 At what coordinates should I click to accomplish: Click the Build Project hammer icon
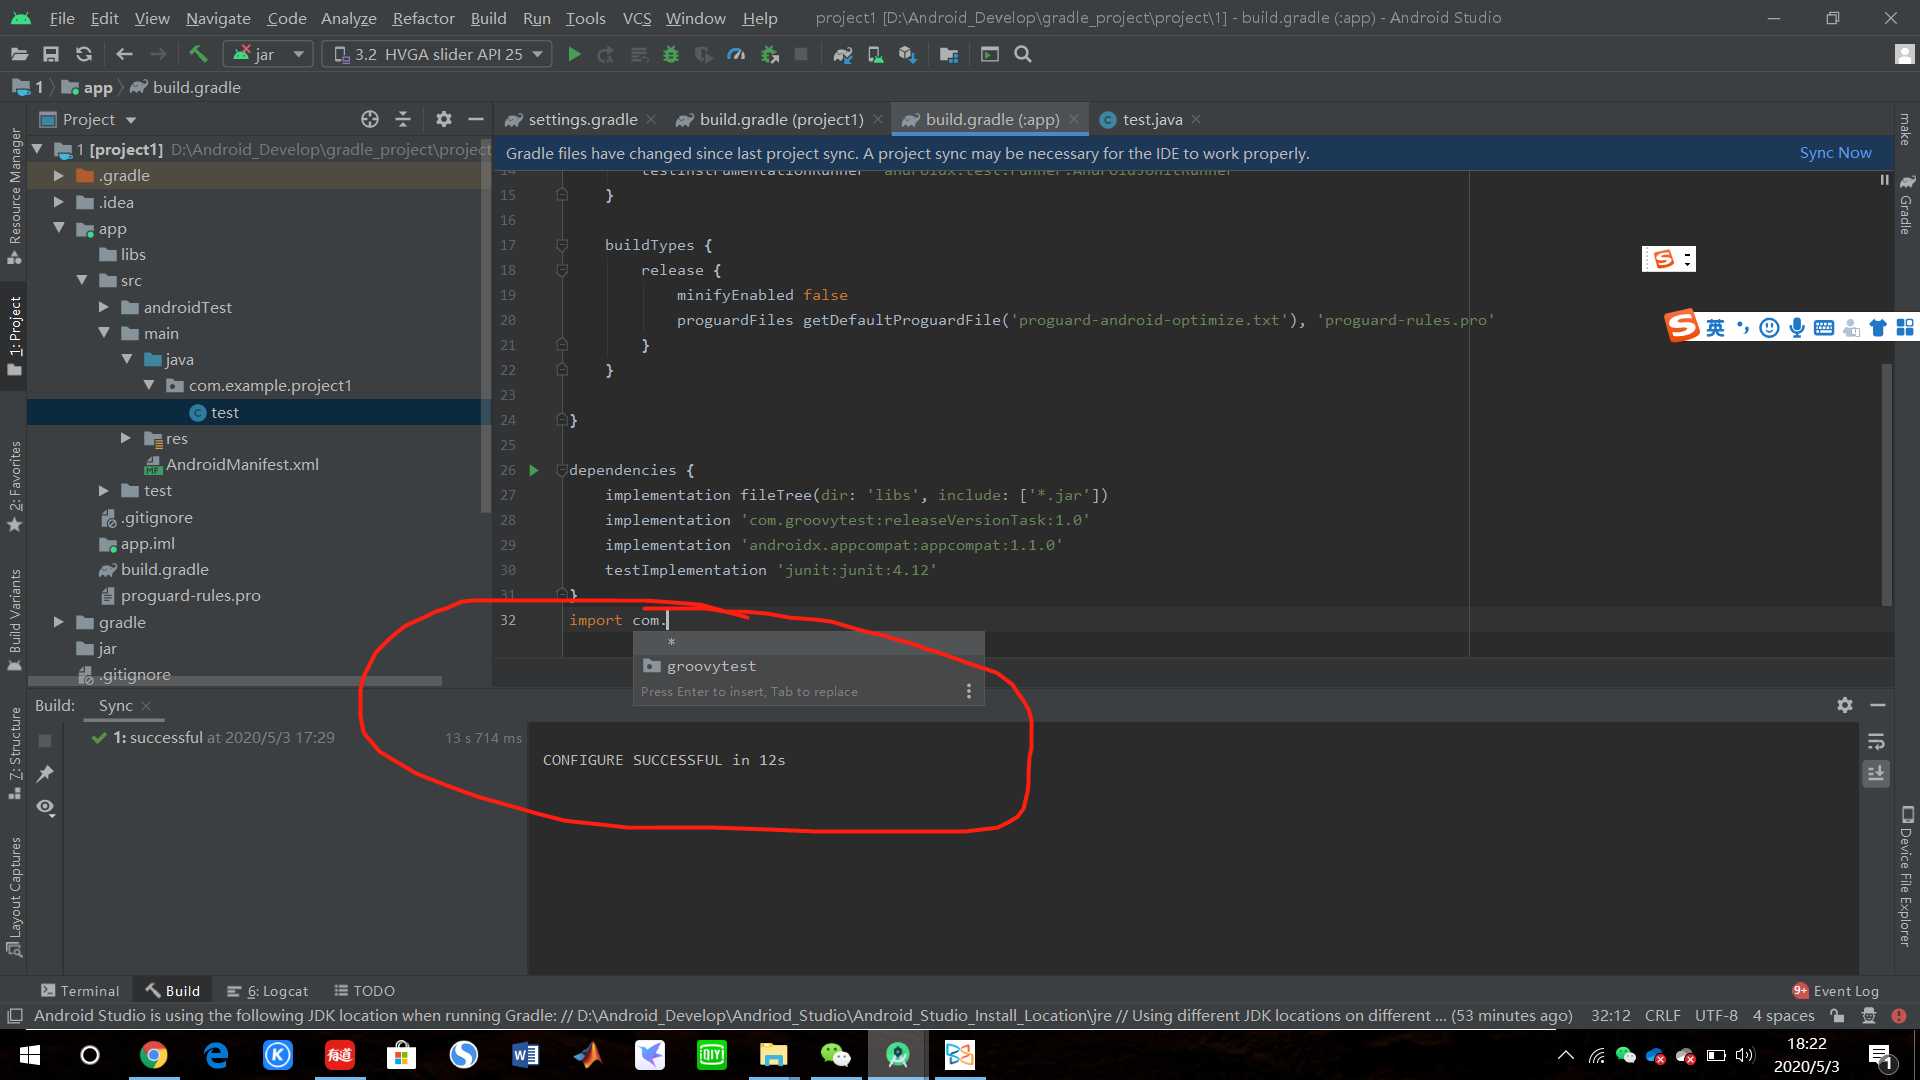click(x=196, y=54)
